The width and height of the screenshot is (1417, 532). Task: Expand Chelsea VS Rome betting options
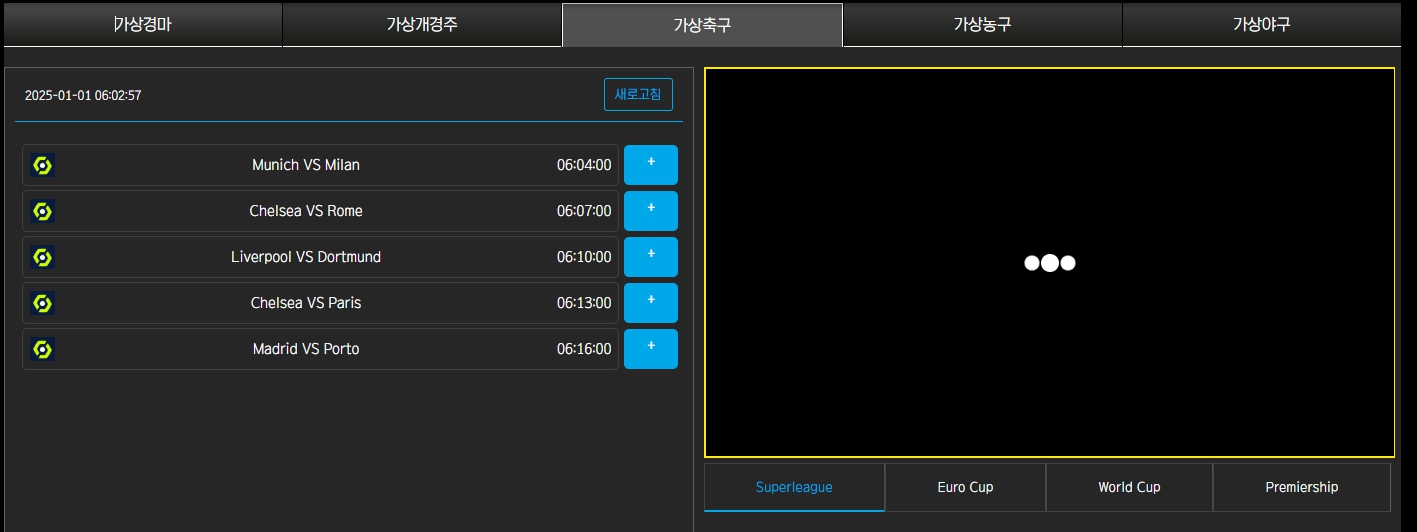(x=650, y=211)
